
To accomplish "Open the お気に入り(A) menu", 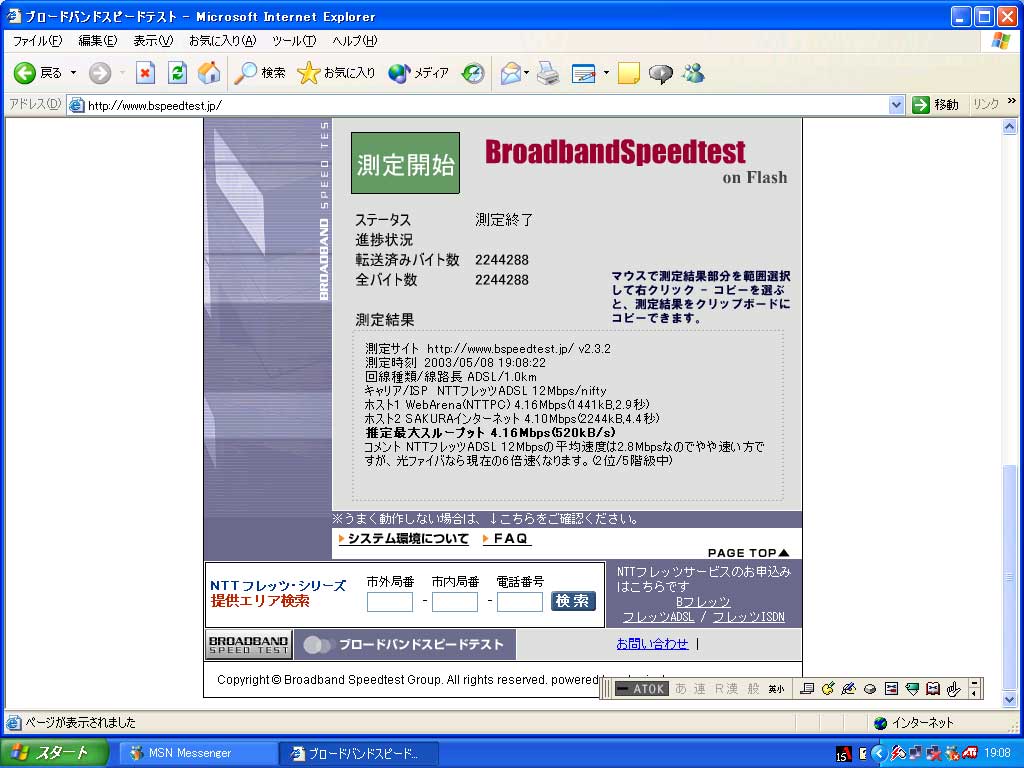I will click(222, 40).
